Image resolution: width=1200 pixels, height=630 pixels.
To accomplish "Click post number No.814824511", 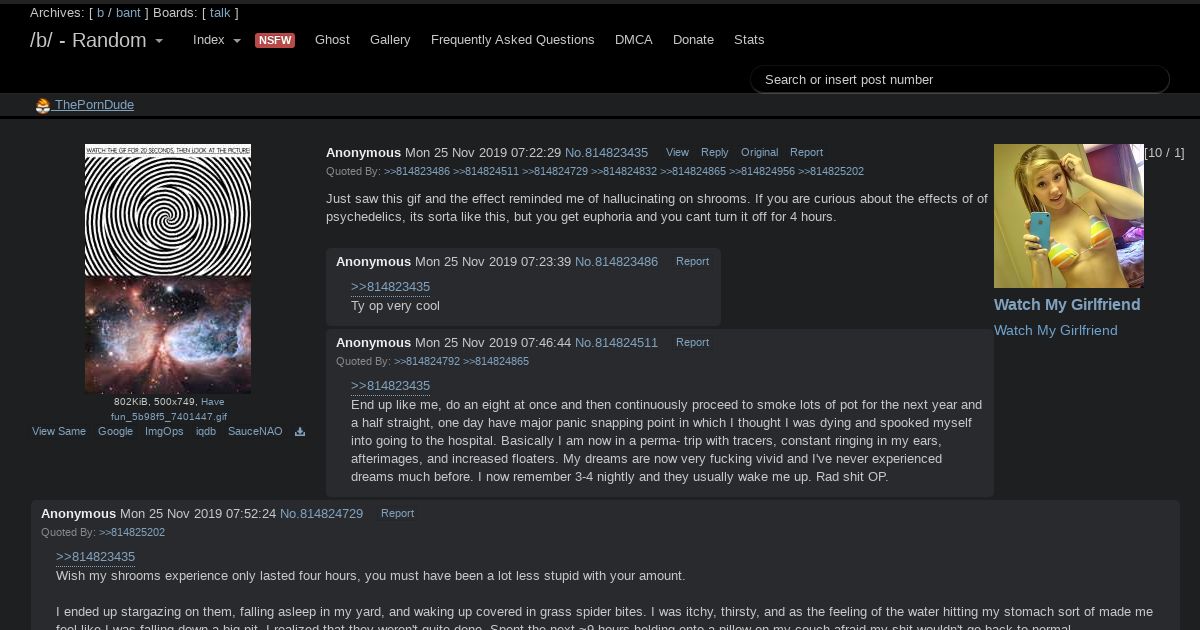I will pos(616,343).
